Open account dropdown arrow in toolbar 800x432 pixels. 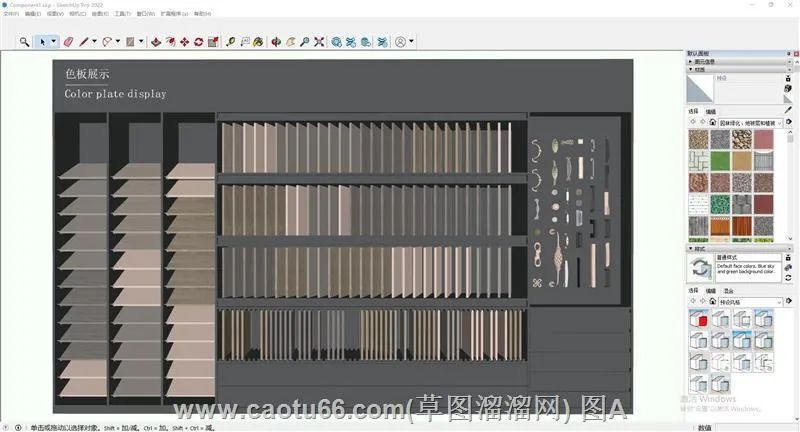pyautogui.click(x=411, y=42)
